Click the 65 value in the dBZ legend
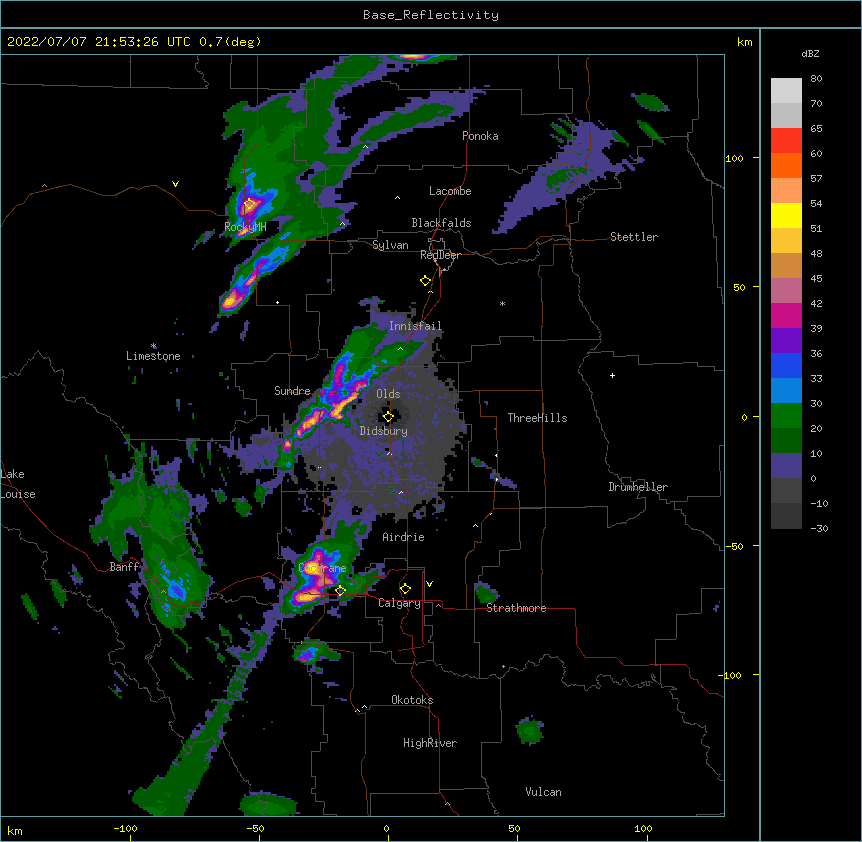 816,129
